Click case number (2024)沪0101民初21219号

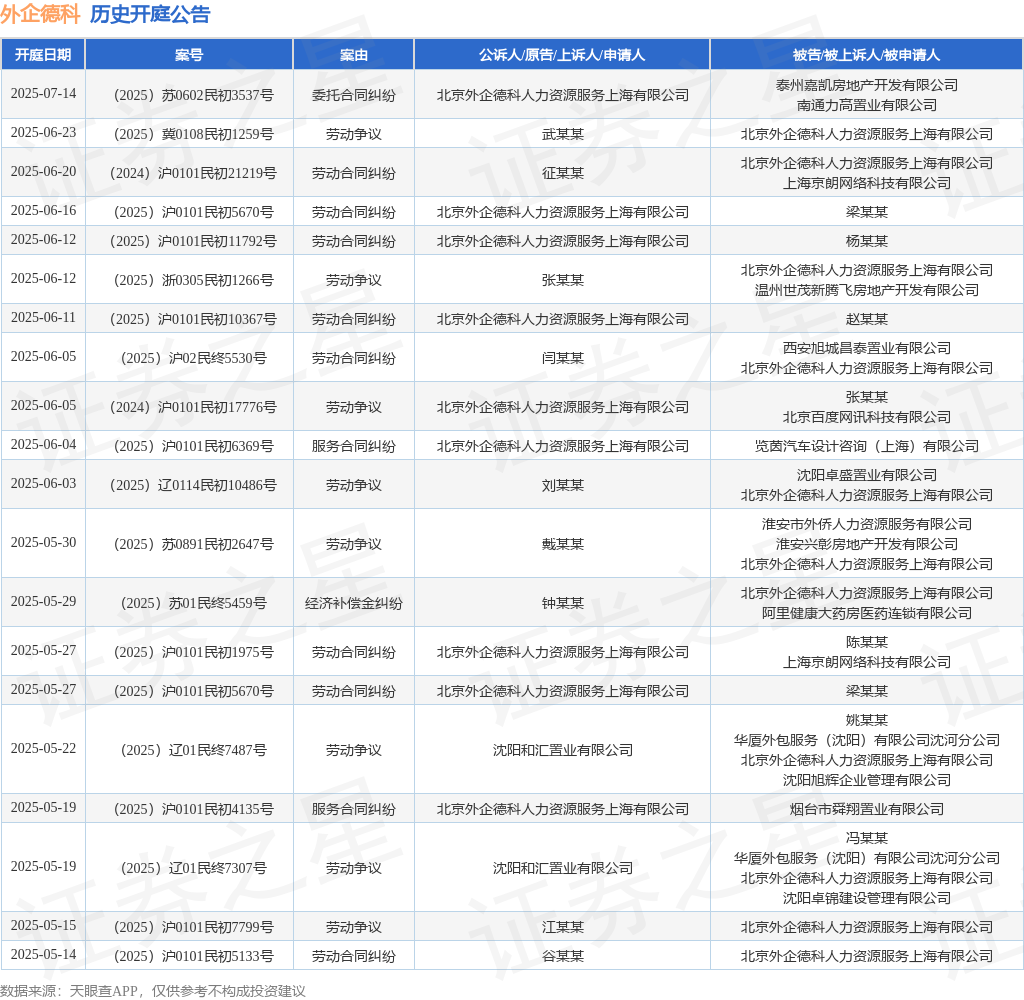coord(193,173)
